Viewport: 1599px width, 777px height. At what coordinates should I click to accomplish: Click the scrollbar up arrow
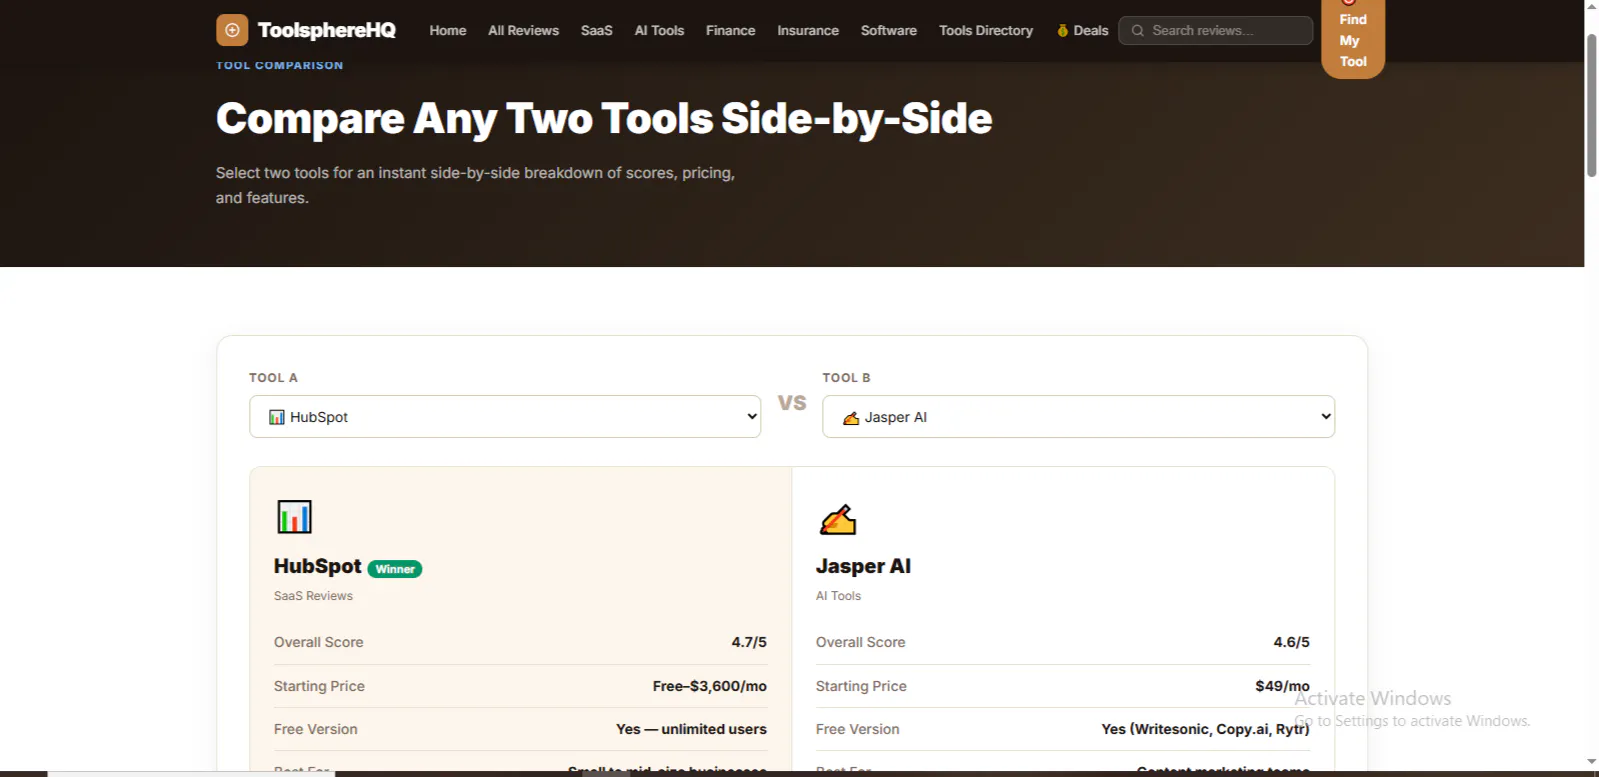pos(1591,7)
